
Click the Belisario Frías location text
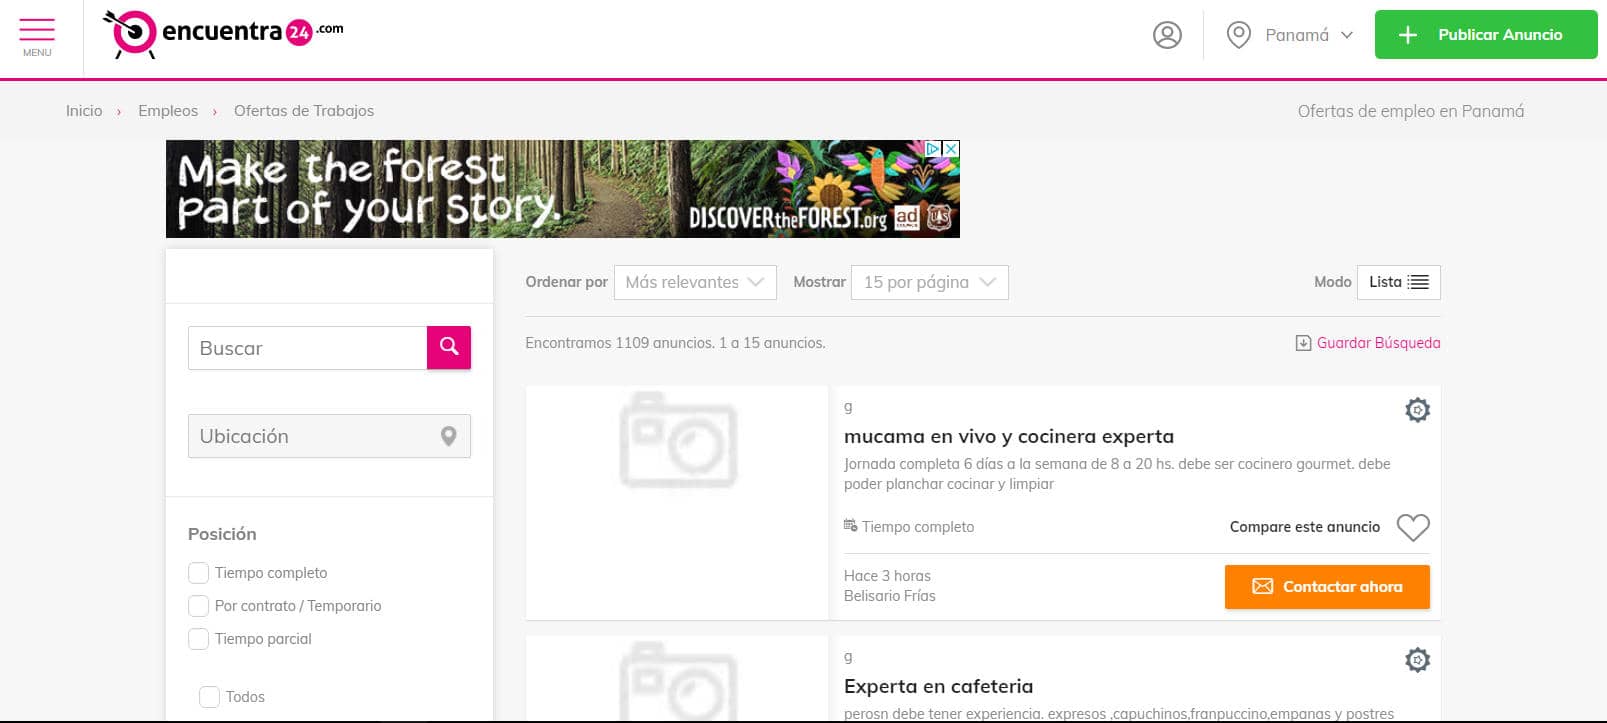tap(890, 596)
